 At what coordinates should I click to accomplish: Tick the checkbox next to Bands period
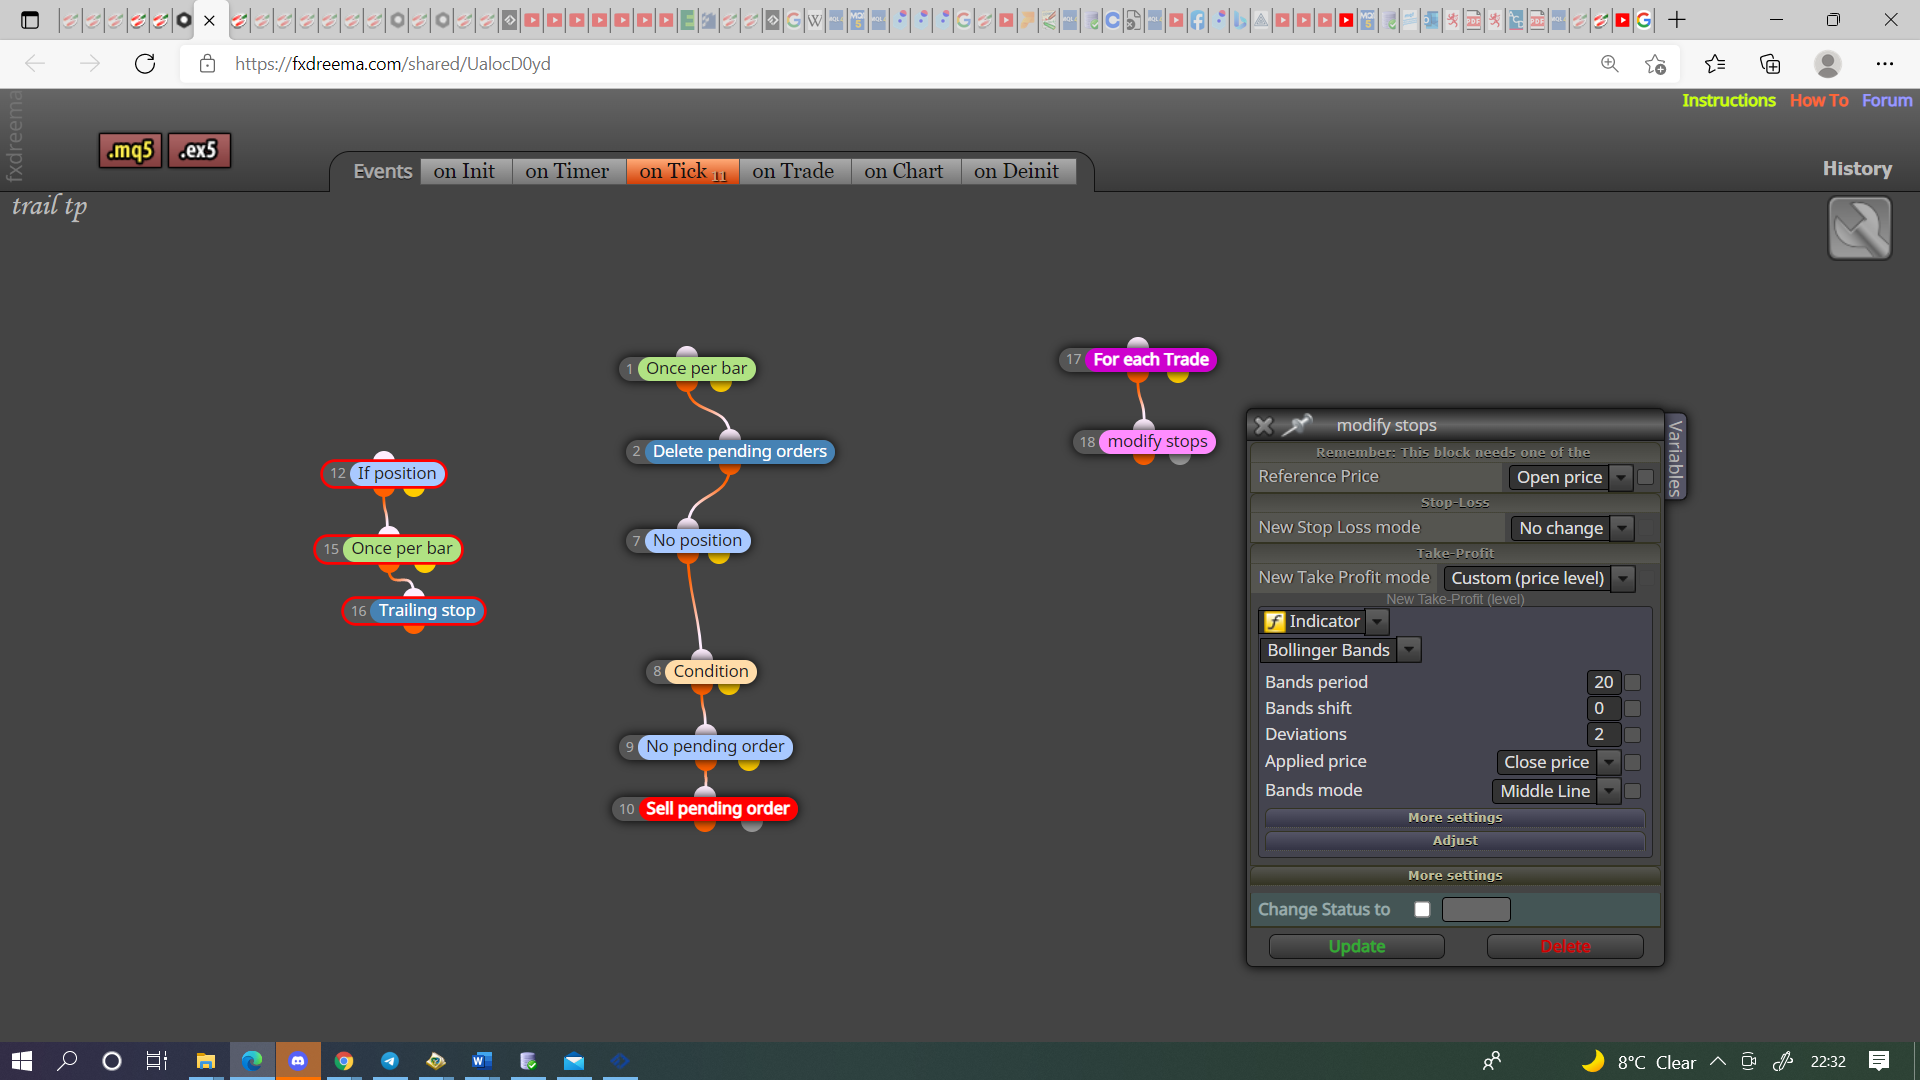coord(1633,683)
